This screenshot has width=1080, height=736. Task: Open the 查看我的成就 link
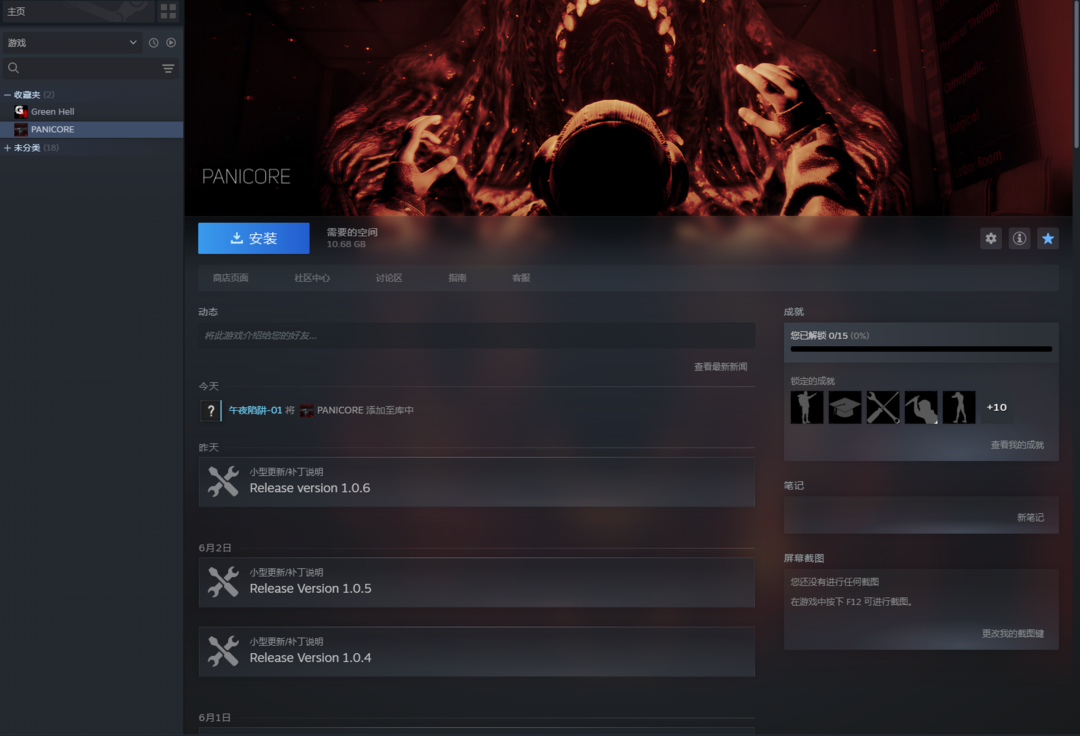pyautogui.click(x=1016, y=445)
